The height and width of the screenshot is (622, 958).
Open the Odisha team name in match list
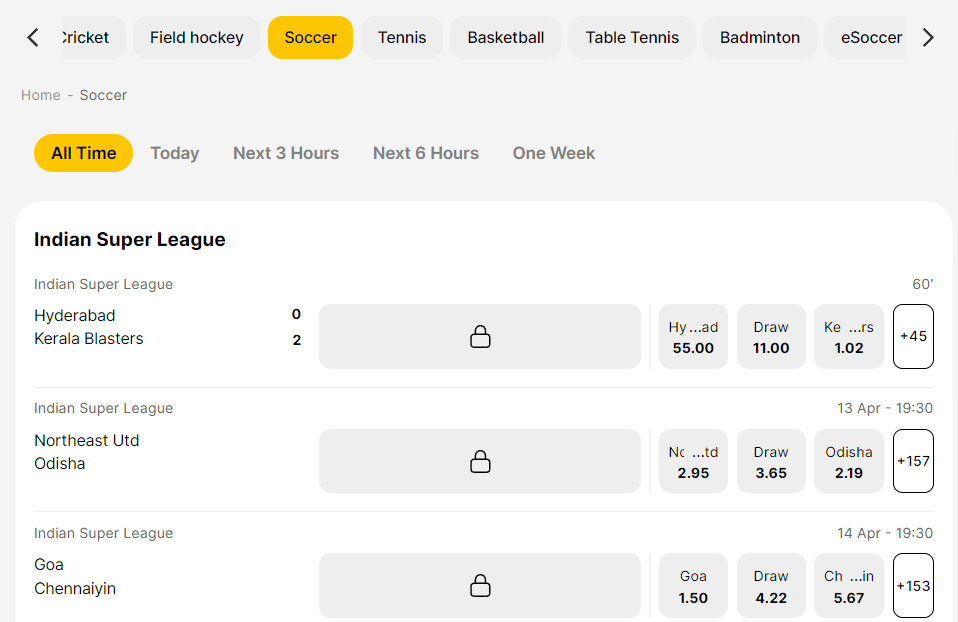pyautogui.click(x=59, y=464)
